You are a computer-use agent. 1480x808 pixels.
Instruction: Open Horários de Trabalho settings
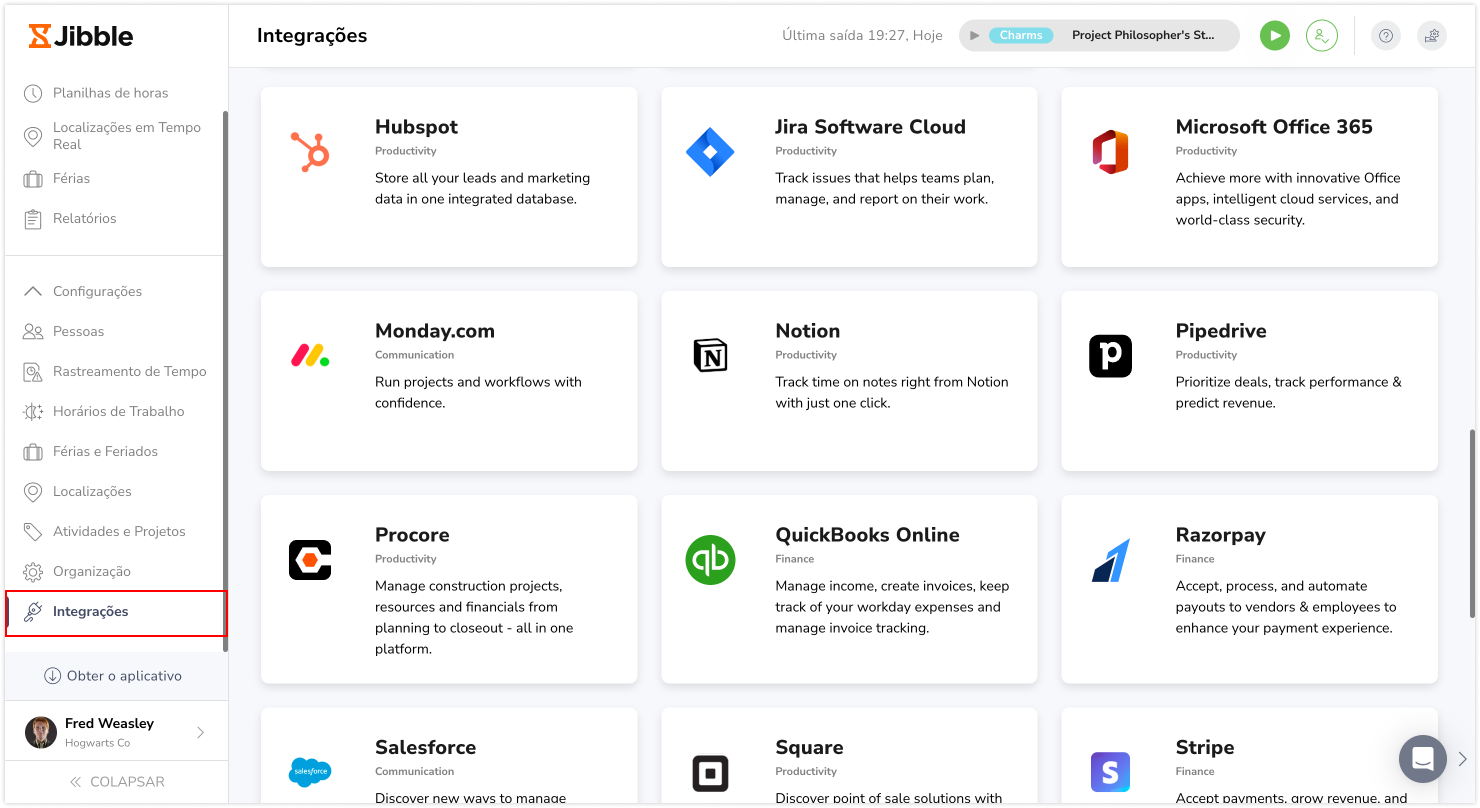[119, 411]
